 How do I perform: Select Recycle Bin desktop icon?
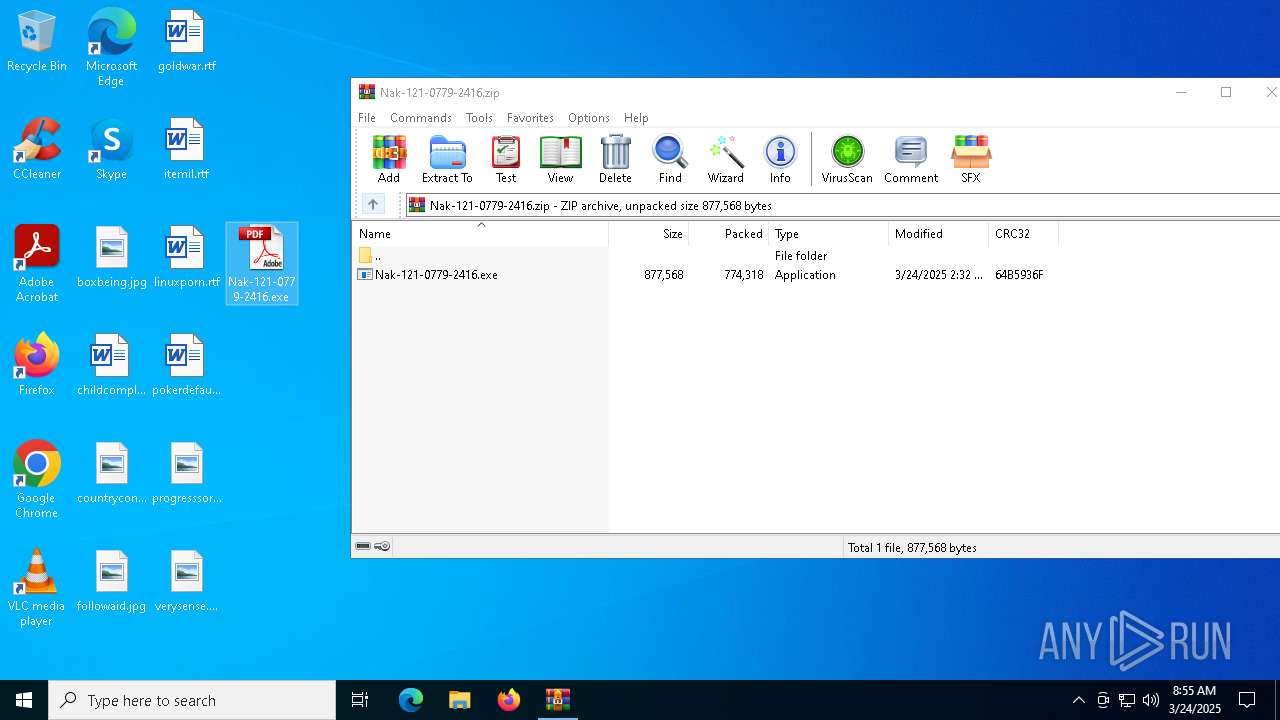tap(37, 41)
